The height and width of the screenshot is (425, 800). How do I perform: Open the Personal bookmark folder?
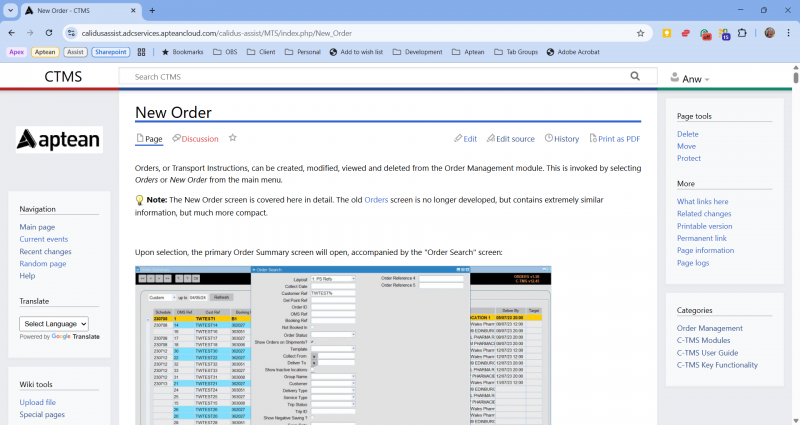303,52
